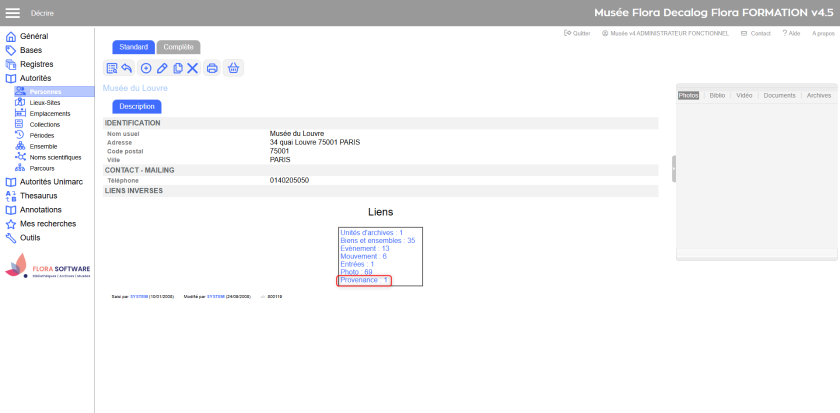840x413 pixels.
Task: Click the print icon
Action: pyautogui.click(x=212, y=68)
